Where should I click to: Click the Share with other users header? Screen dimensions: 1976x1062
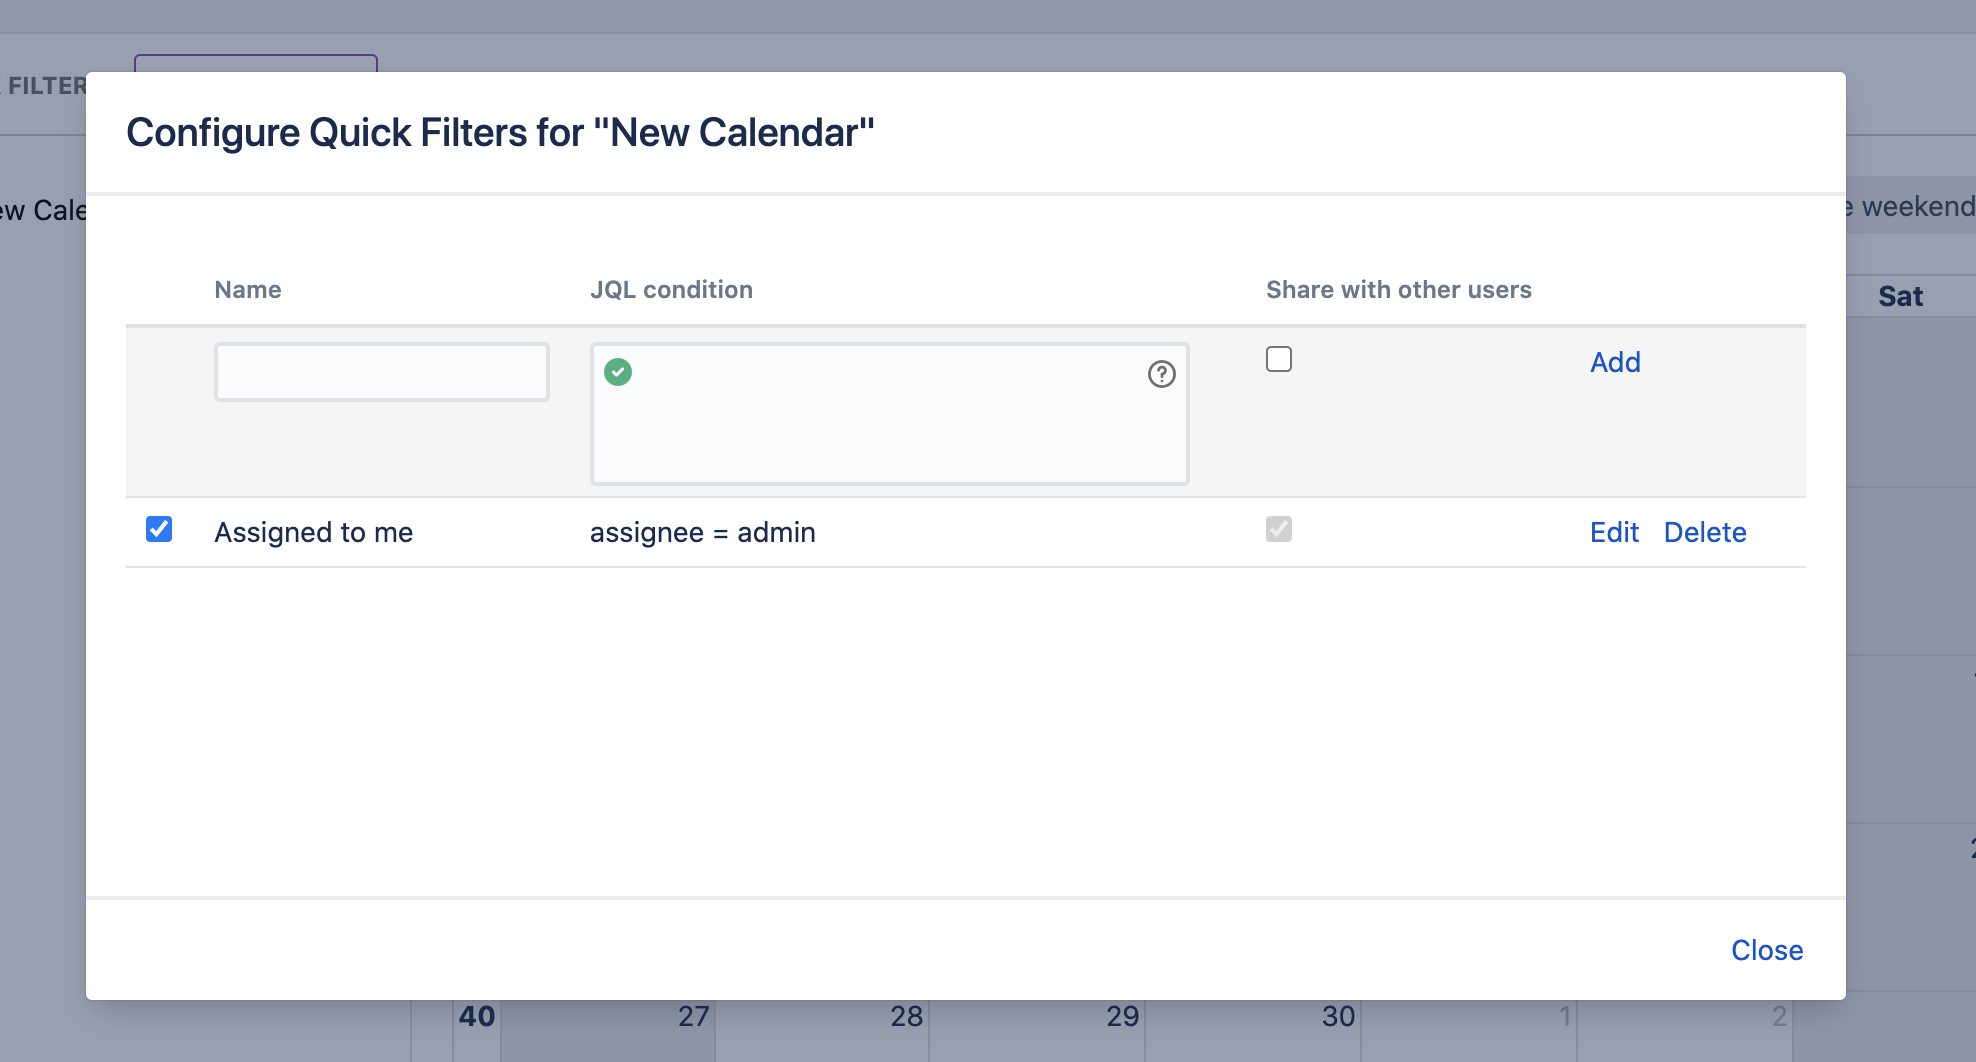point(1398,290)
